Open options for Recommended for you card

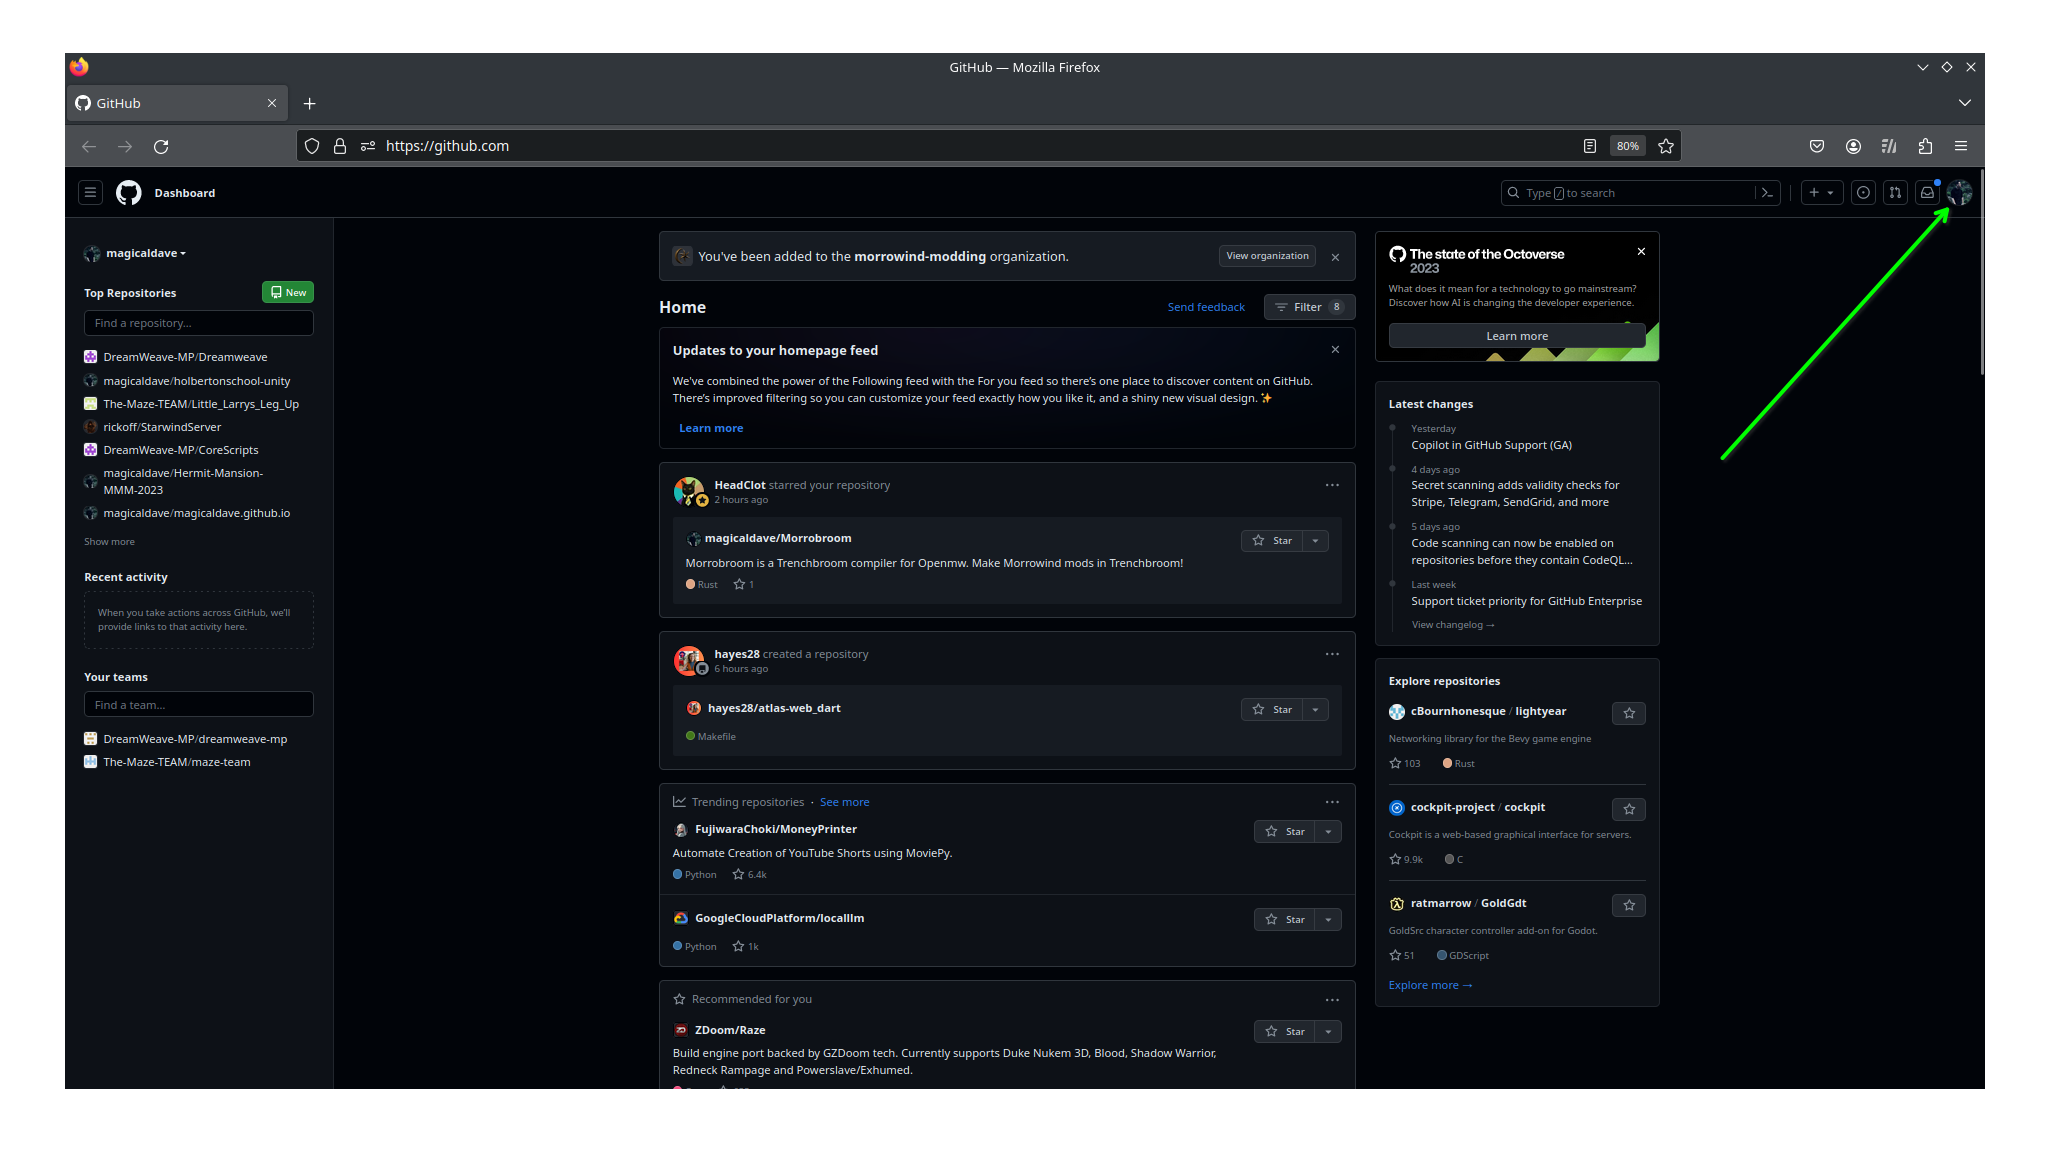point(1332,1000)
